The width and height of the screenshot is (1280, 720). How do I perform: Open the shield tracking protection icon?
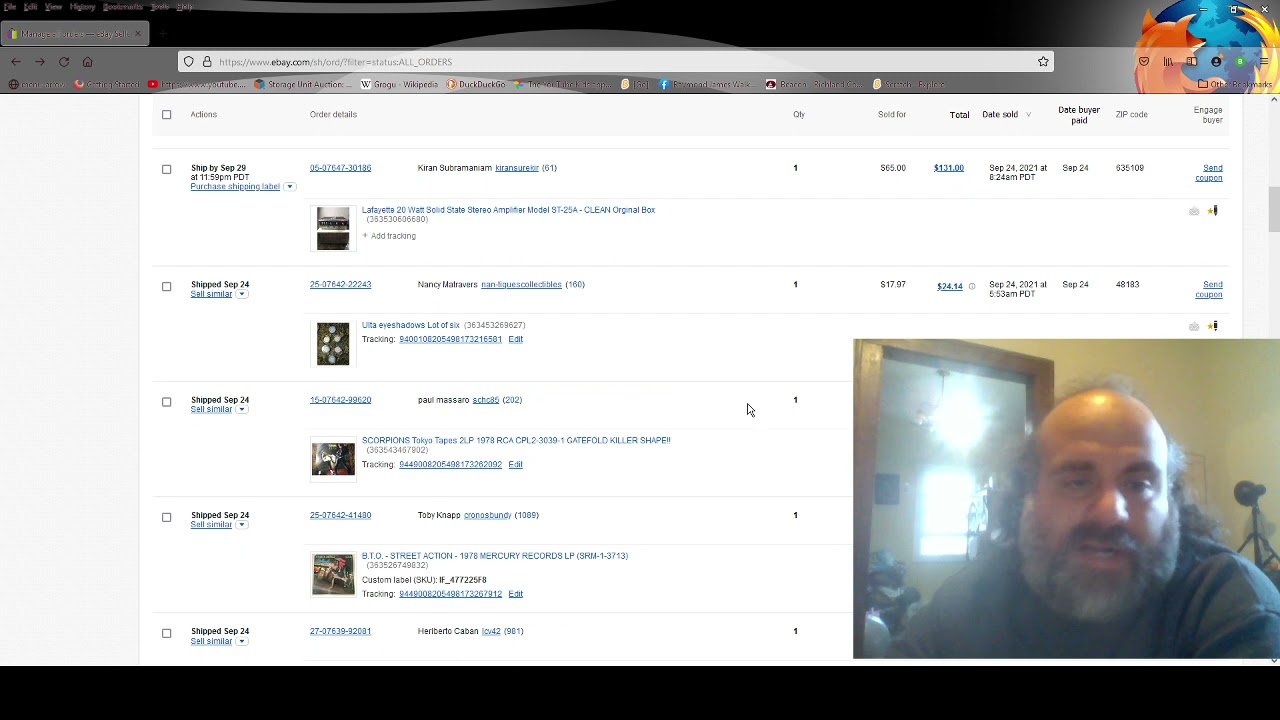coord(188,62)
